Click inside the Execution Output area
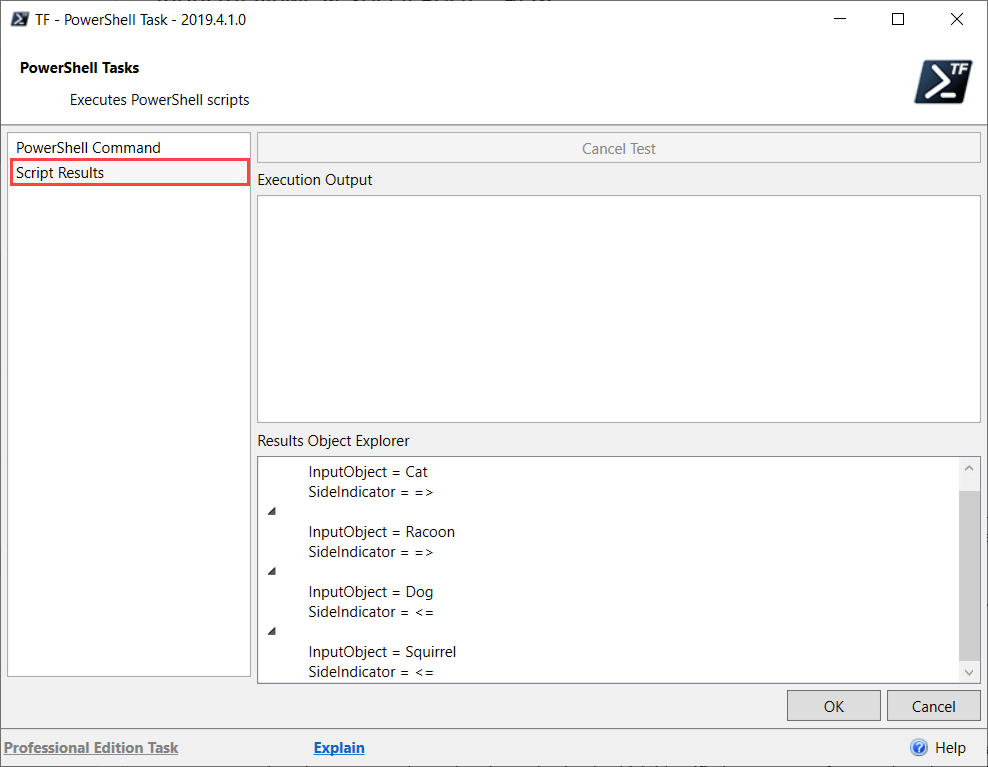988x767 pixels. (618, 307)
